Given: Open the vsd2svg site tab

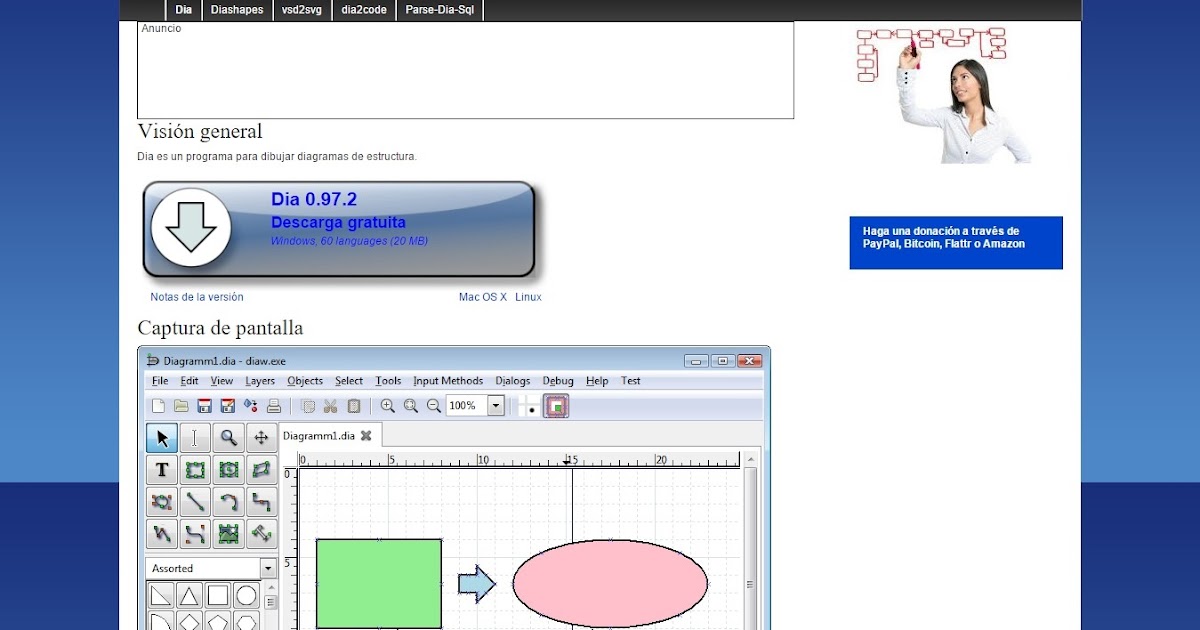Looking at the screenshot, I should click(x=302, y=10).
